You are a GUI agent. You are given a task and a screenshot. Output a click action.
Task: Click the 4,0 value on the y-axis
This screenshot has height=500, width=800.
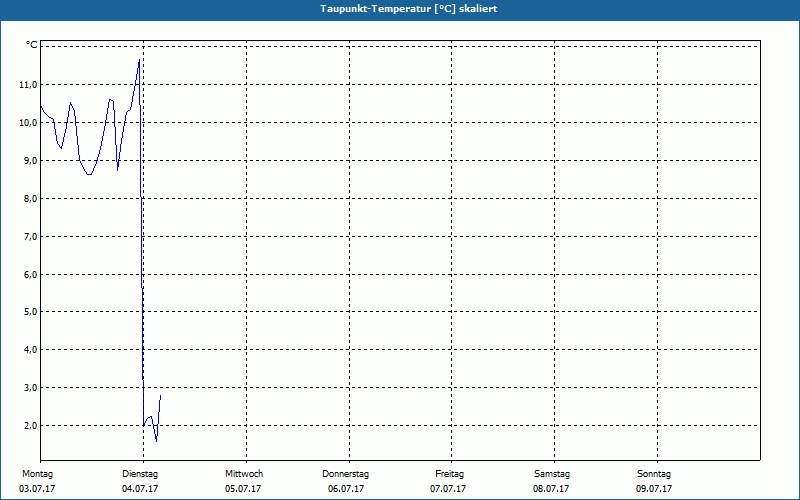[x=31, y=349]
